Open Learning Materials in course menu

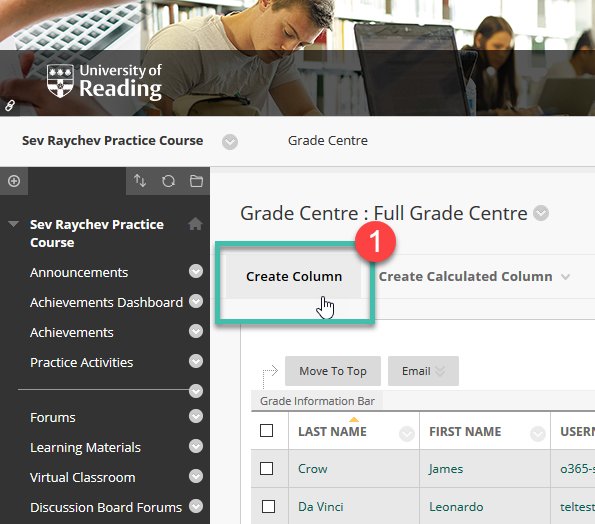[x=85, y=448]
